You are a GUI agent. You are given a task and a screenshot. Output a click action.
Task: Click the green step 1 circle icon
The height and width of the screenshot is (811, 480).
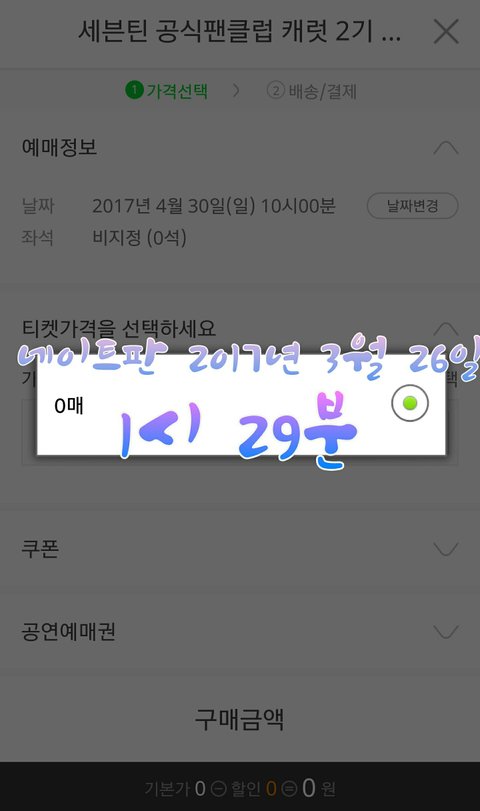click(134, 90)
